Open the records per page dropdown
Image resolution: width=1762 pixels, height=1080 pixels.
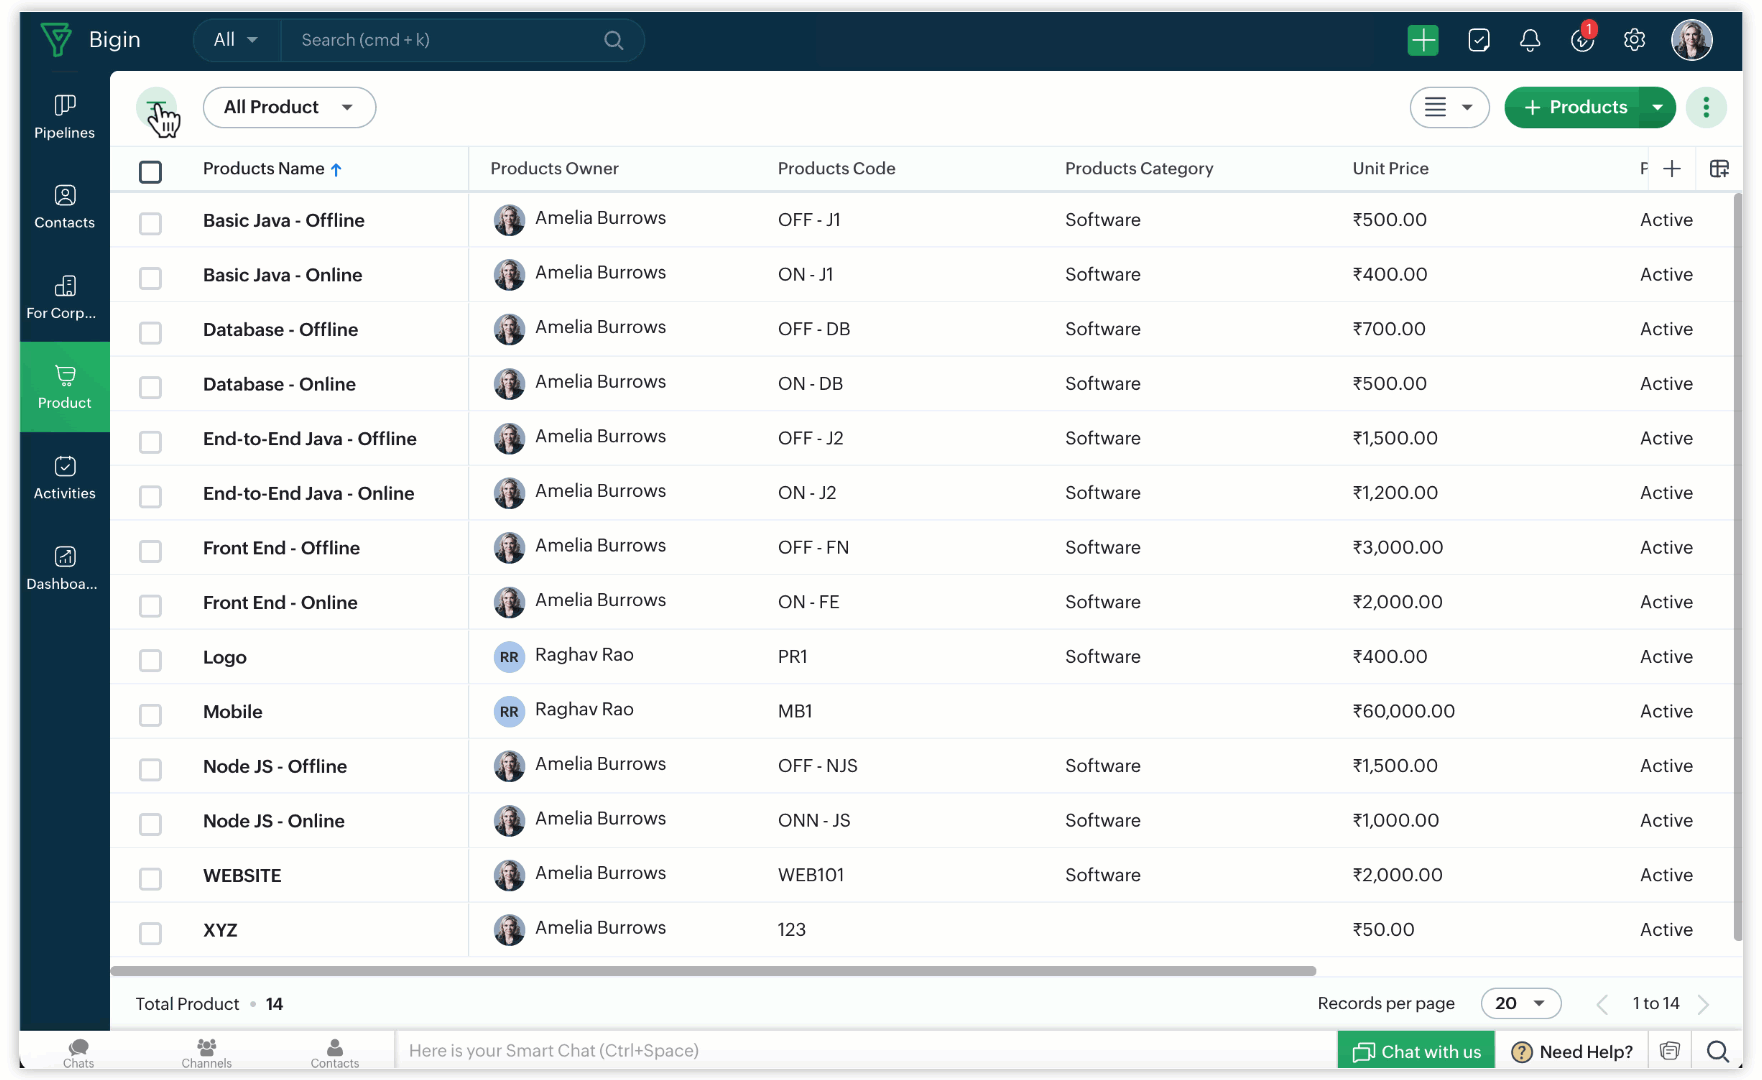1520,1003
